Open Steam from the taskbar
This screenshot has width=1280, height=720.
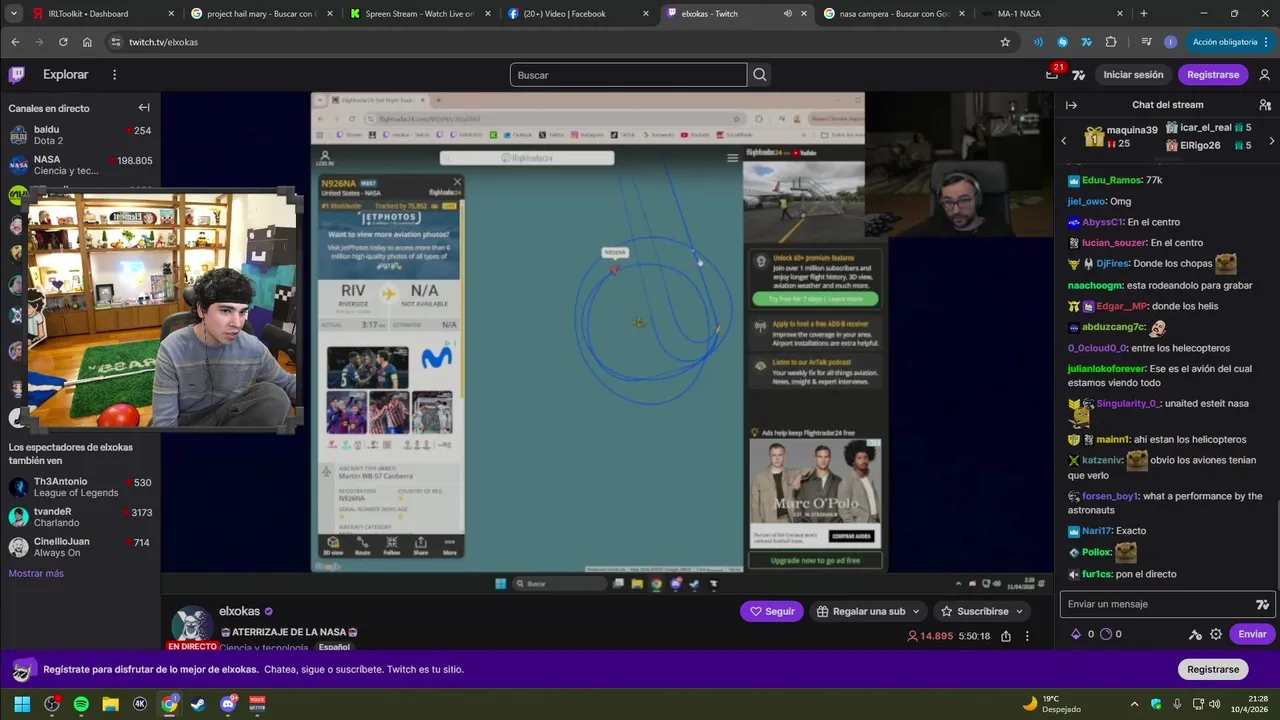[x=198, y=704]
